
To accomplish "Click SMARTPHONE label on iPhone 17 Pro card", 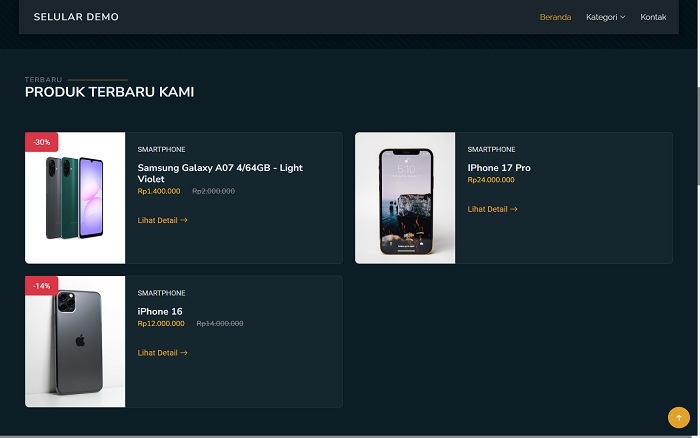I will [x=491, y=149].
